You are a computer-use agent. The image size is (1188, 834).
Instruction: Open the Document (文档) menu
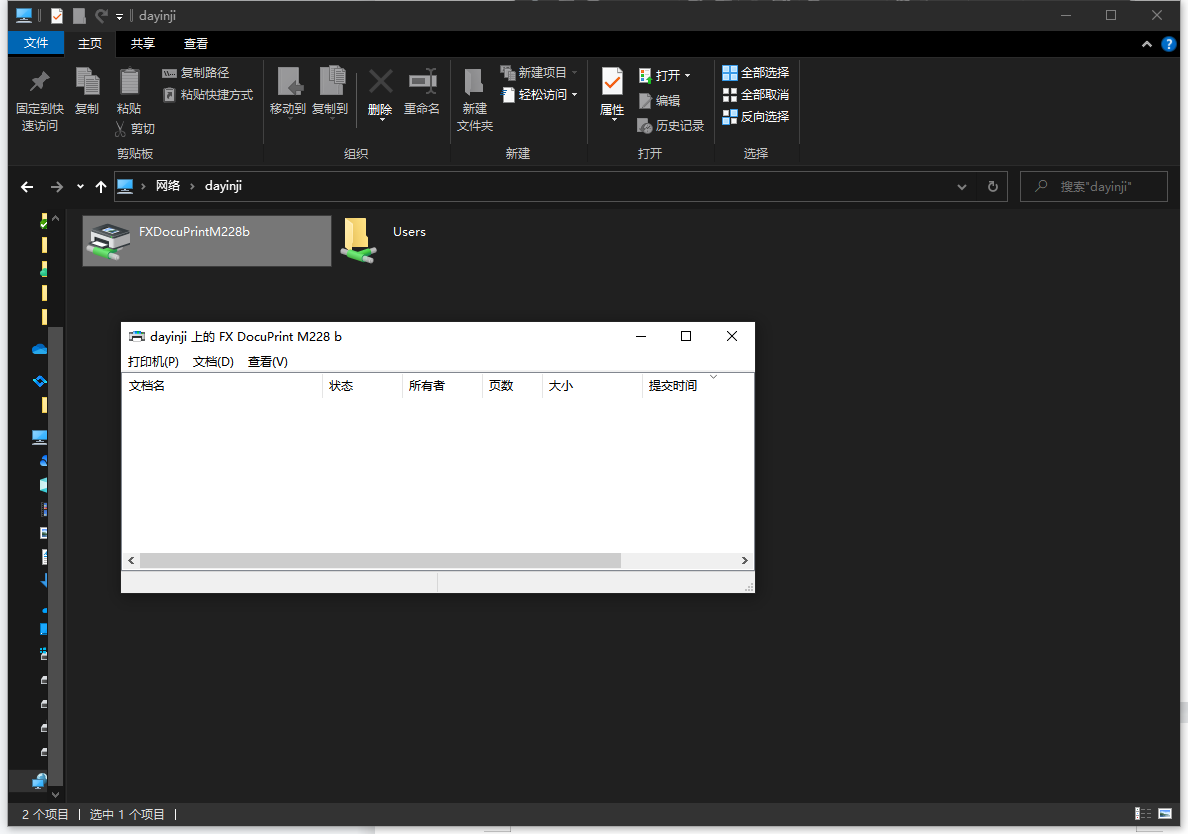point(213,361)
